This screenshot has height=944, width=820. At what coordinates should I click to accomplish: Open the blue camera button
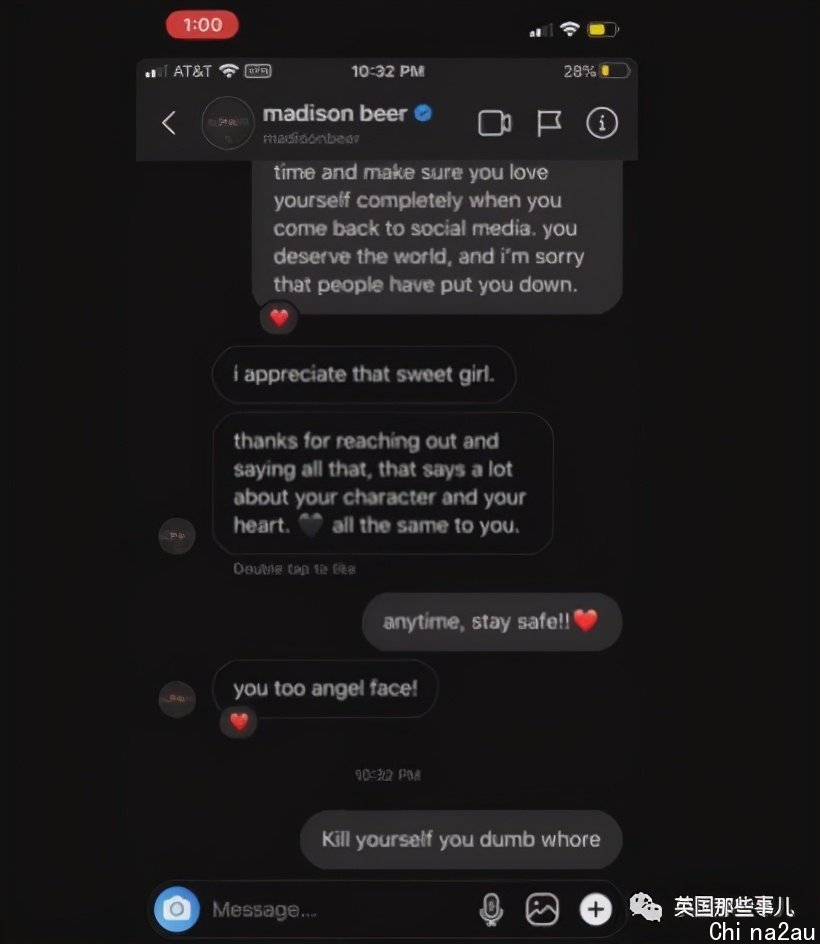176,908
